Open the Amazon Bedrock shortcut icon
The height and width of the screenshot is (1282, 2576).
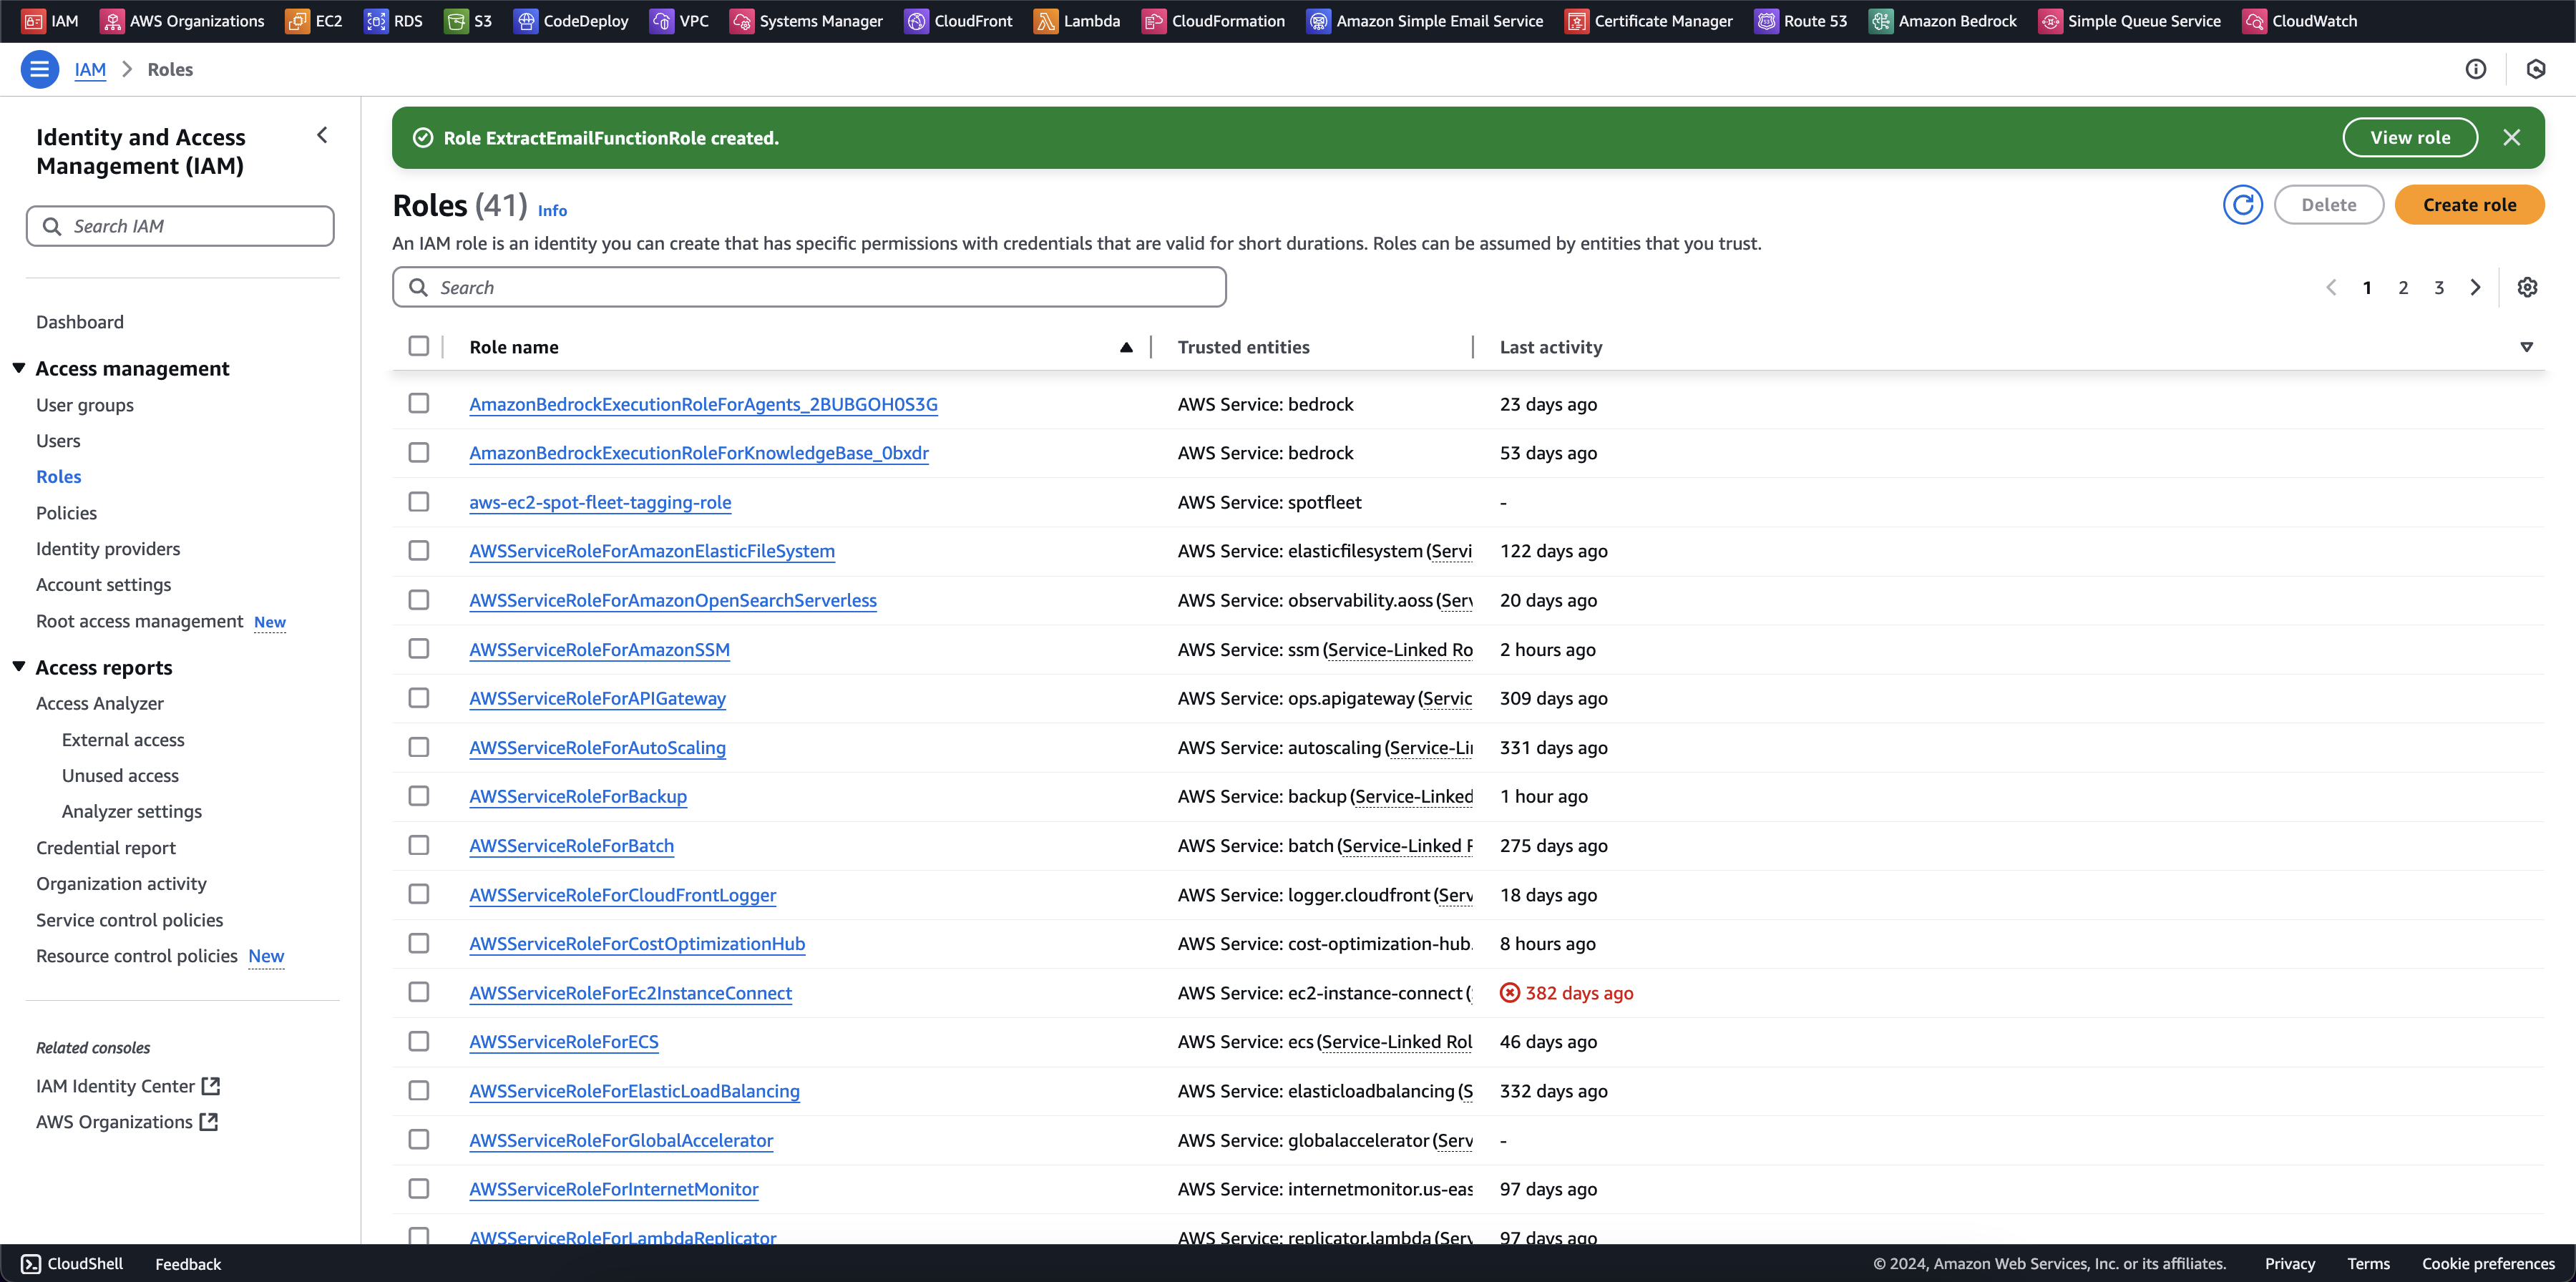click(x=1880, y=21)
